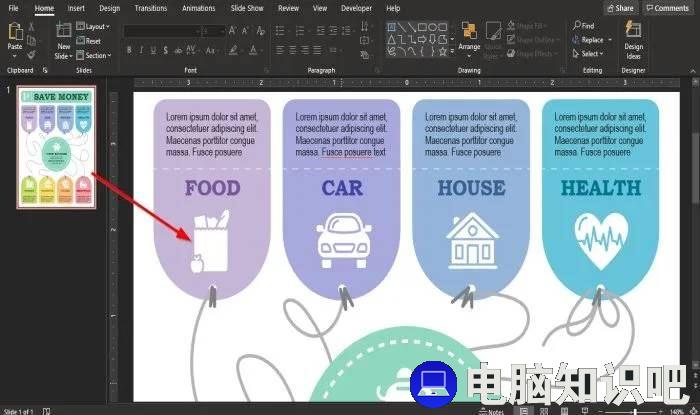The width and height of the screenshot is (700, 415).
Task: Click the New Slide icon
Action: [x=63, y=31]
